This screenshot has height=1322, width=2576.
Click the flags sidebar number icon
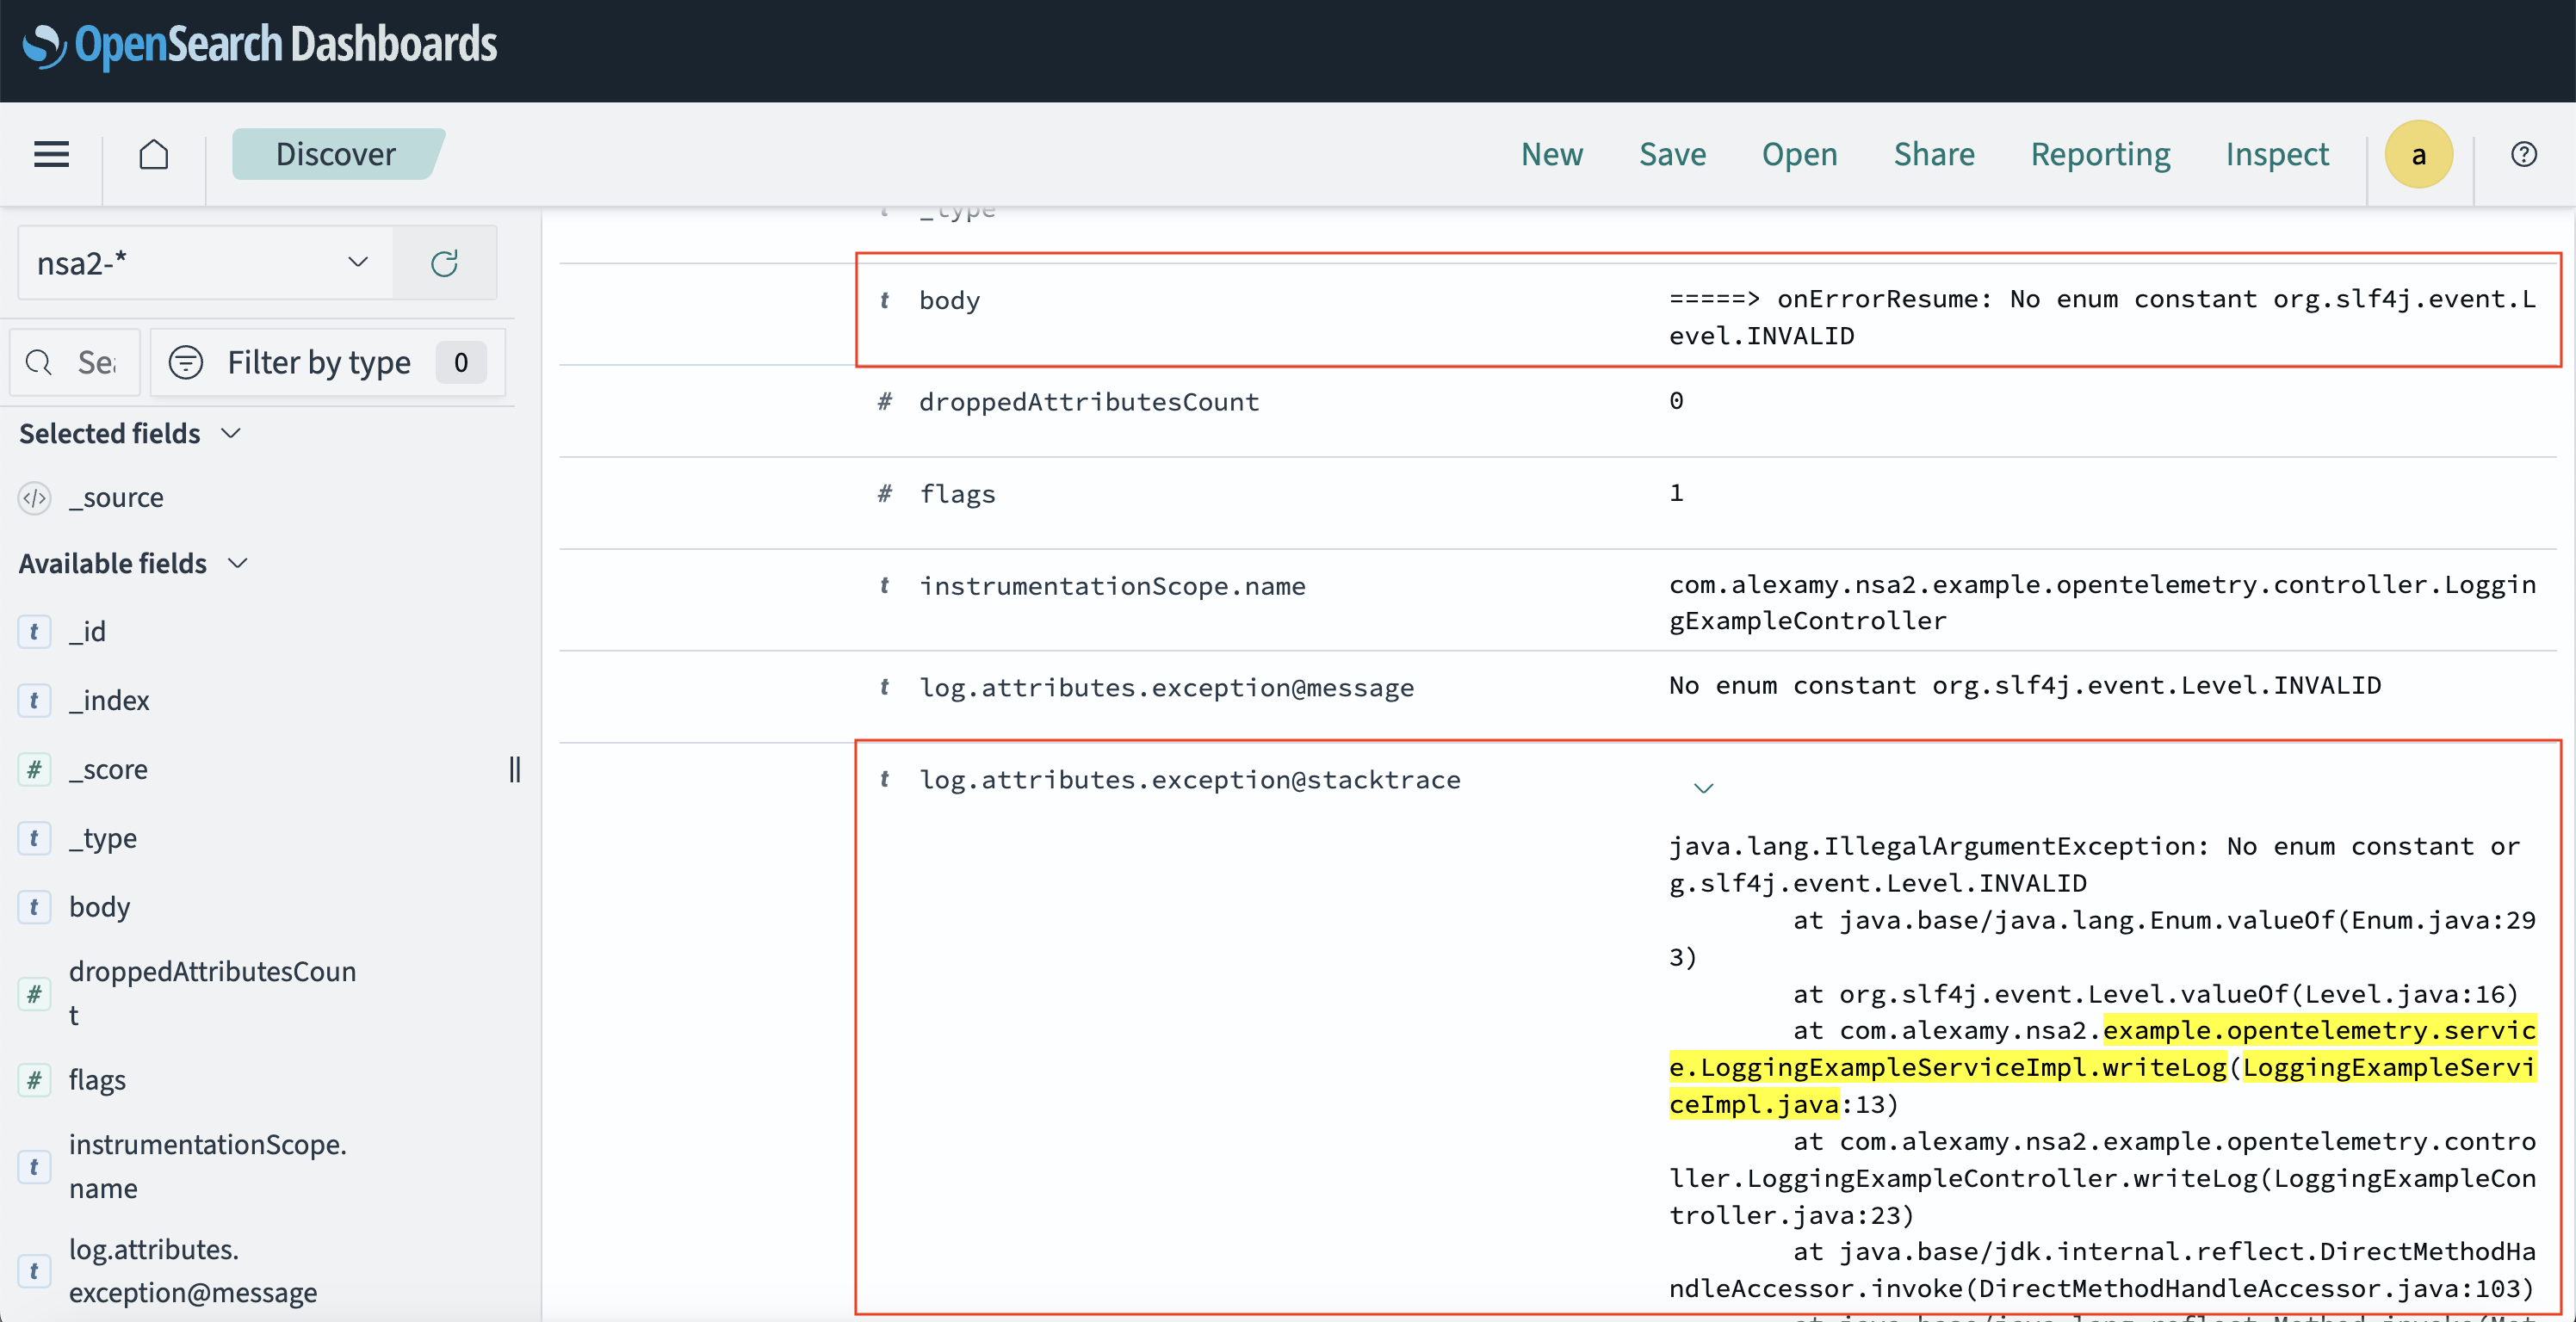pos(35,1080)
